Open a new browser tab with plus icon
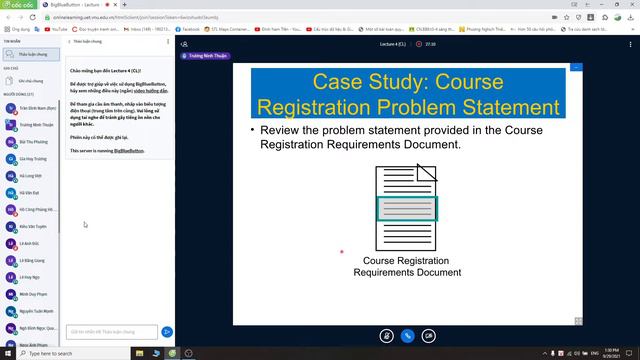640x360 pixels. [x=124, y=4]
